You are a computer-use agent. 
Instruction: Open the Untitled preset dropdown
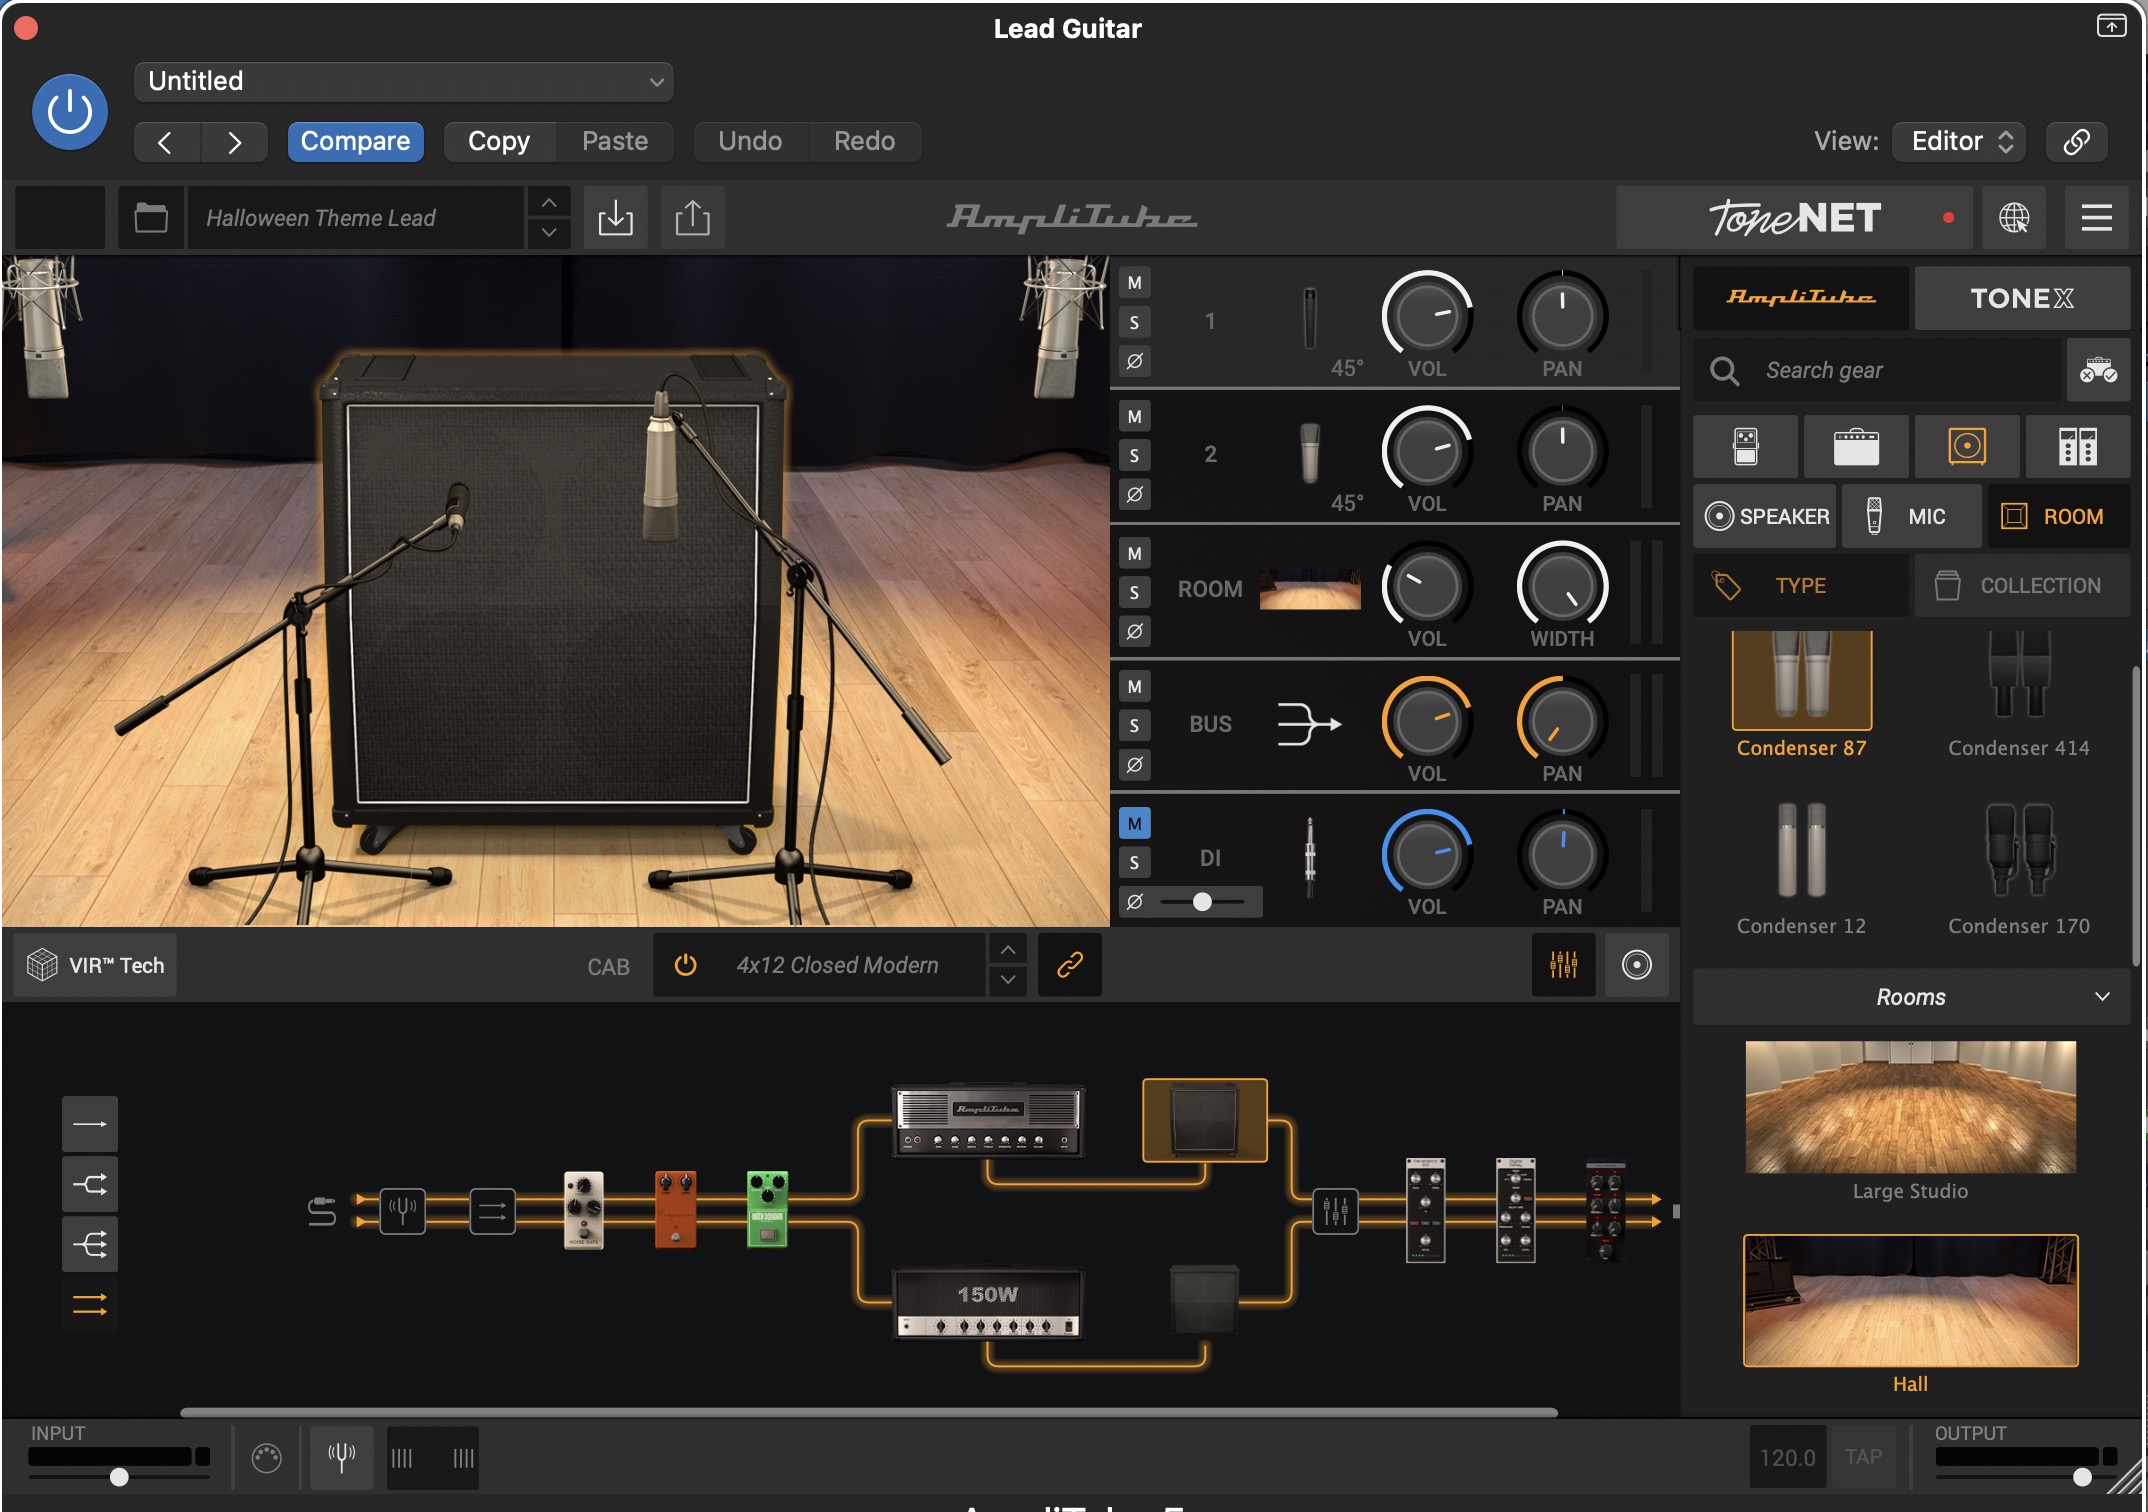[403, 81]
